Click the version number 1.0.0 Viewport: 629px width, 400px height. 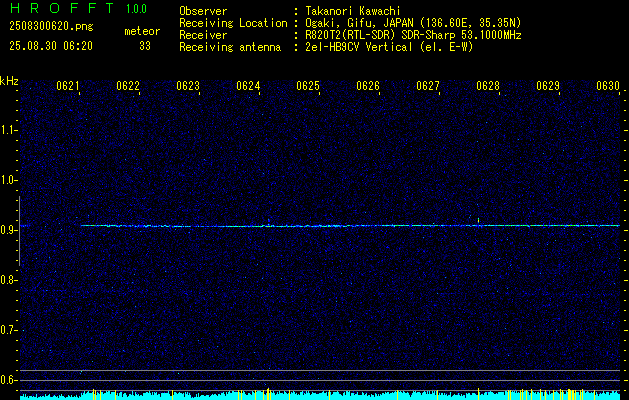[x=136, y=9]
